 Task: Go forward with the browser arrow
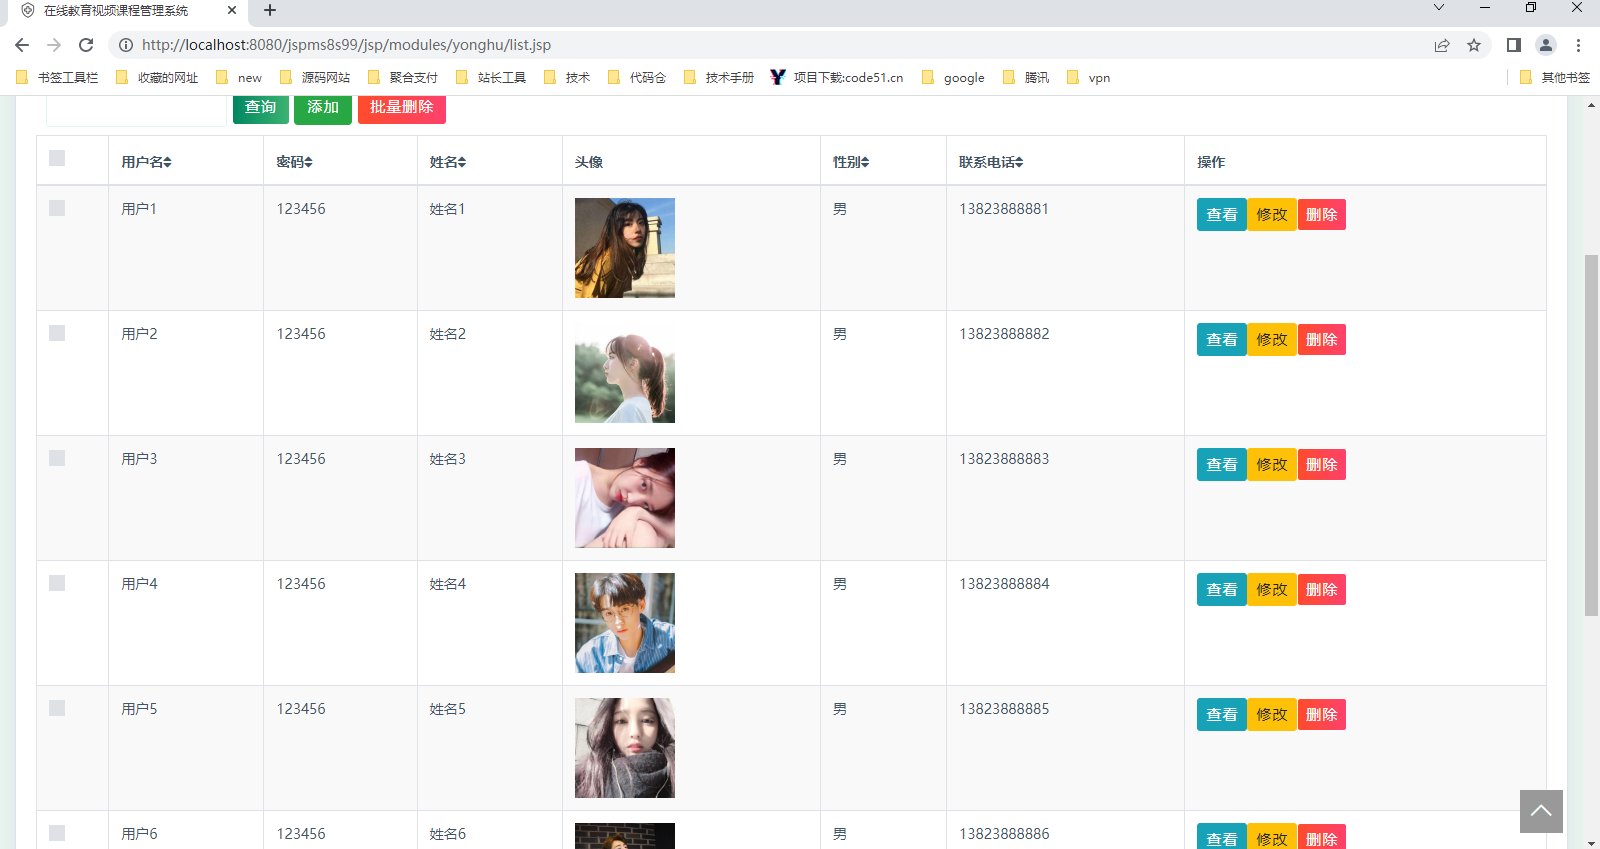(54, 45)
